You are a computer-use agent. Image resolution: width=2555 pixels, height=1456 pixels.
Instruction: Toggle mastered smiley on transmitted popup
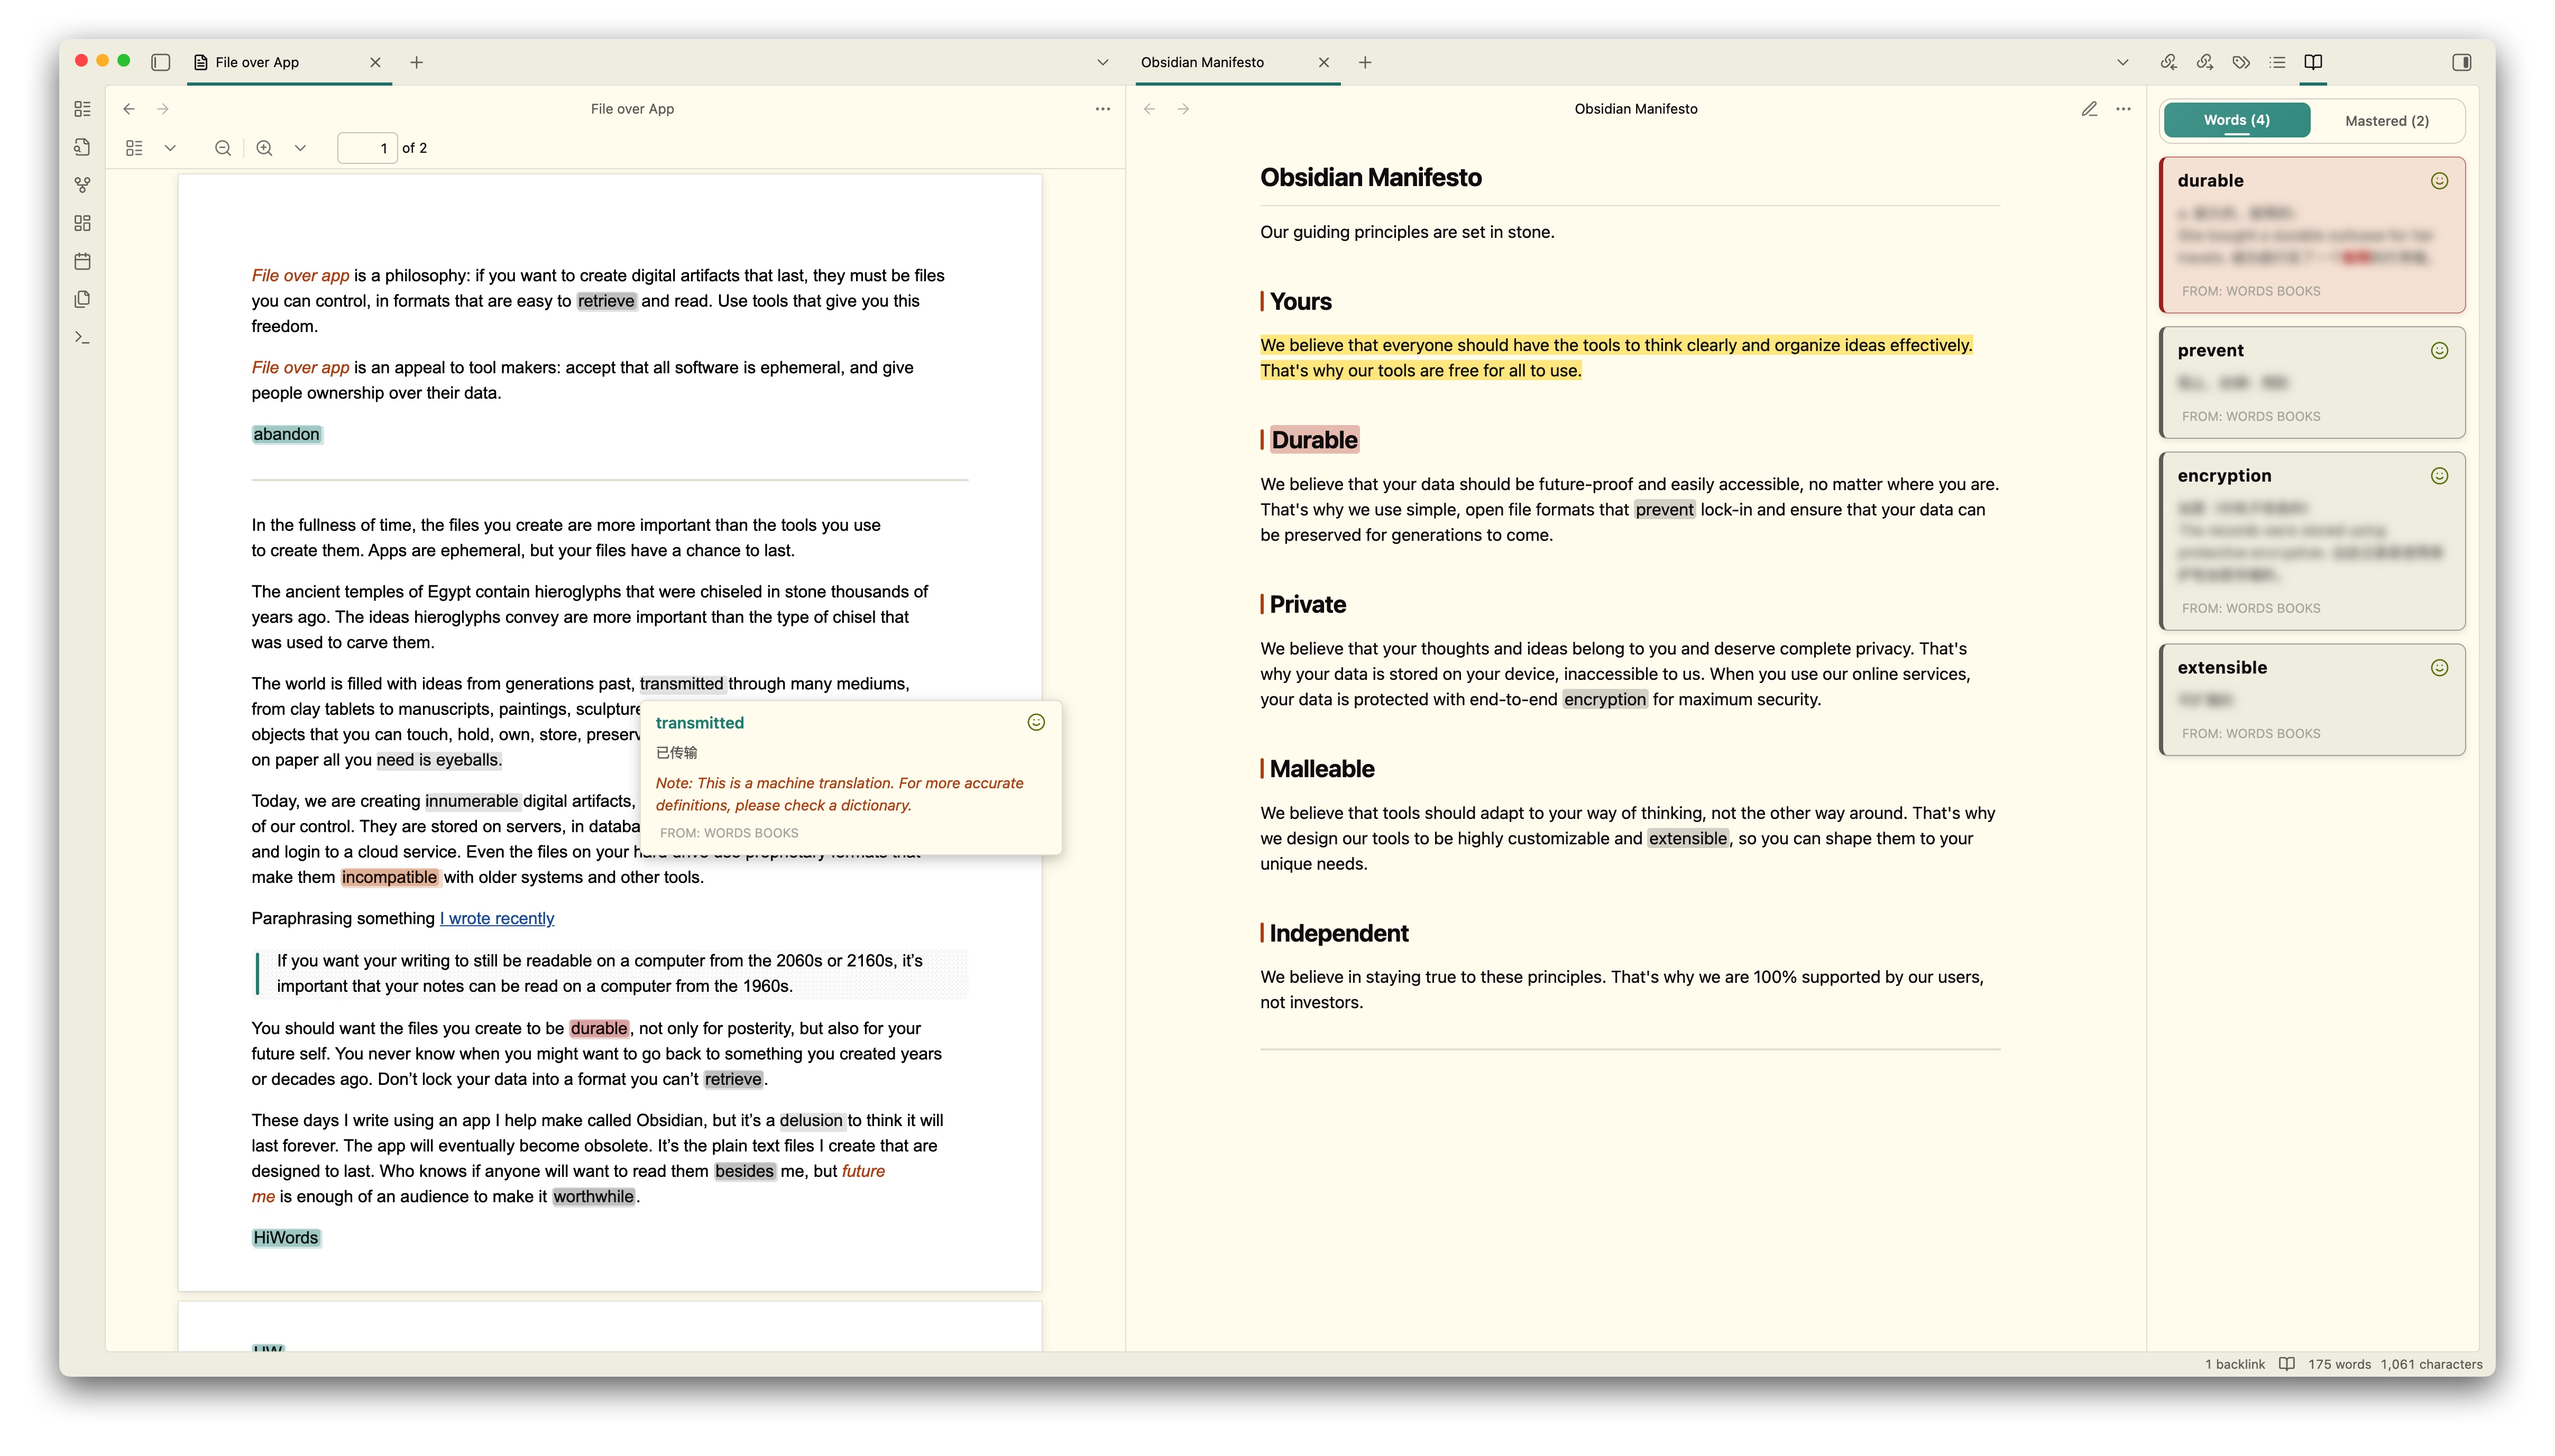click(x=1035, y=722)
